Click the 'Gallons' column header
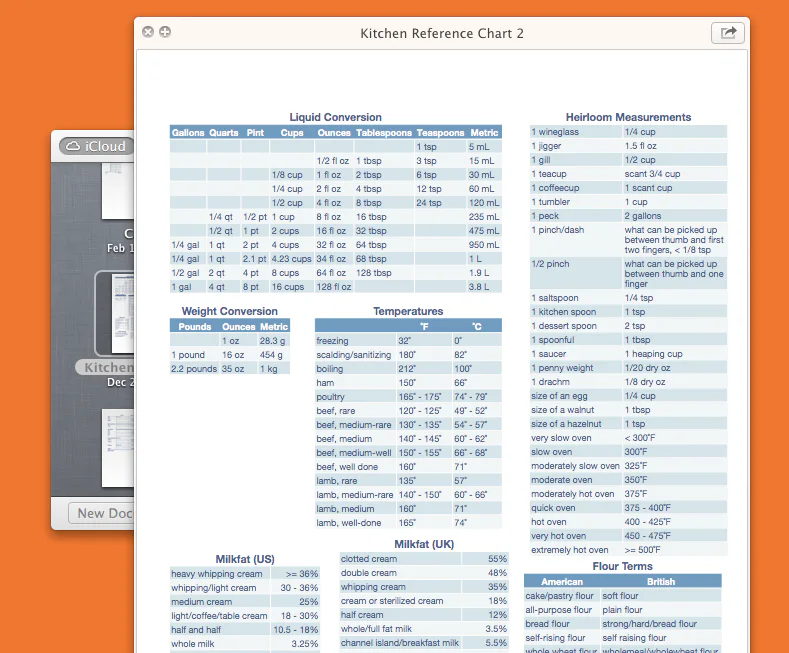Image resolution: width=789 pixels, height=653 pixels. (188, 133)
